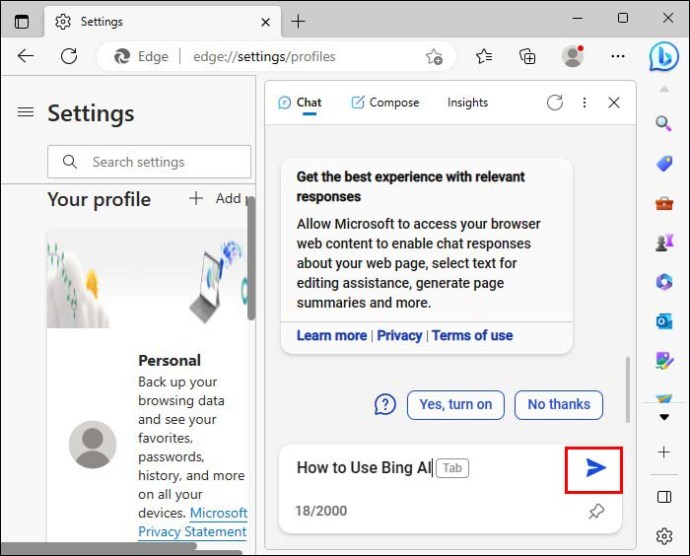Open the sidebar Search icon

click(664, 124)
